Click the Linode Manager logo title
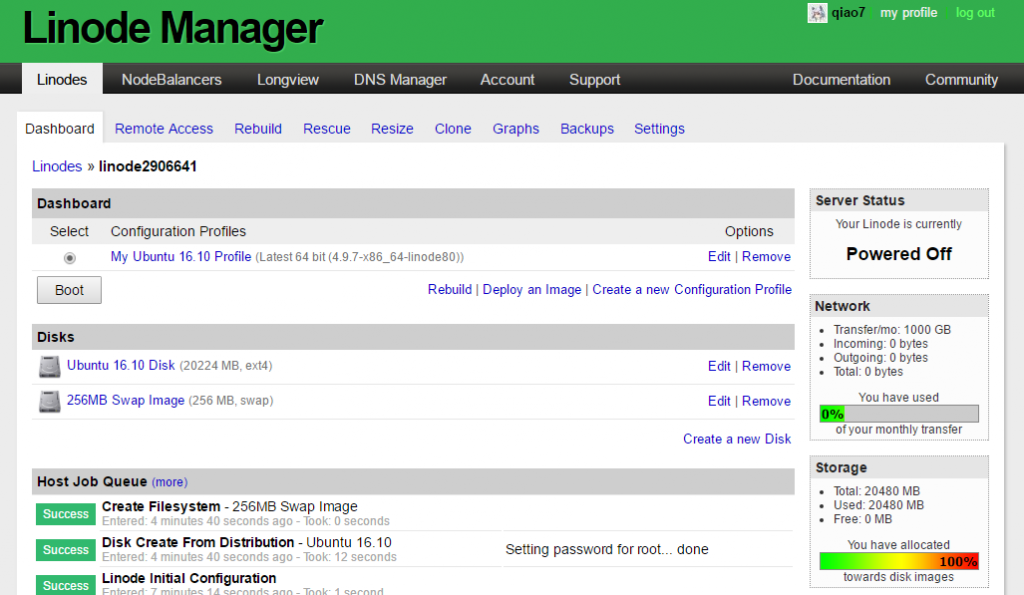The height and width of the screenshot is (595, 1024). 173,29
